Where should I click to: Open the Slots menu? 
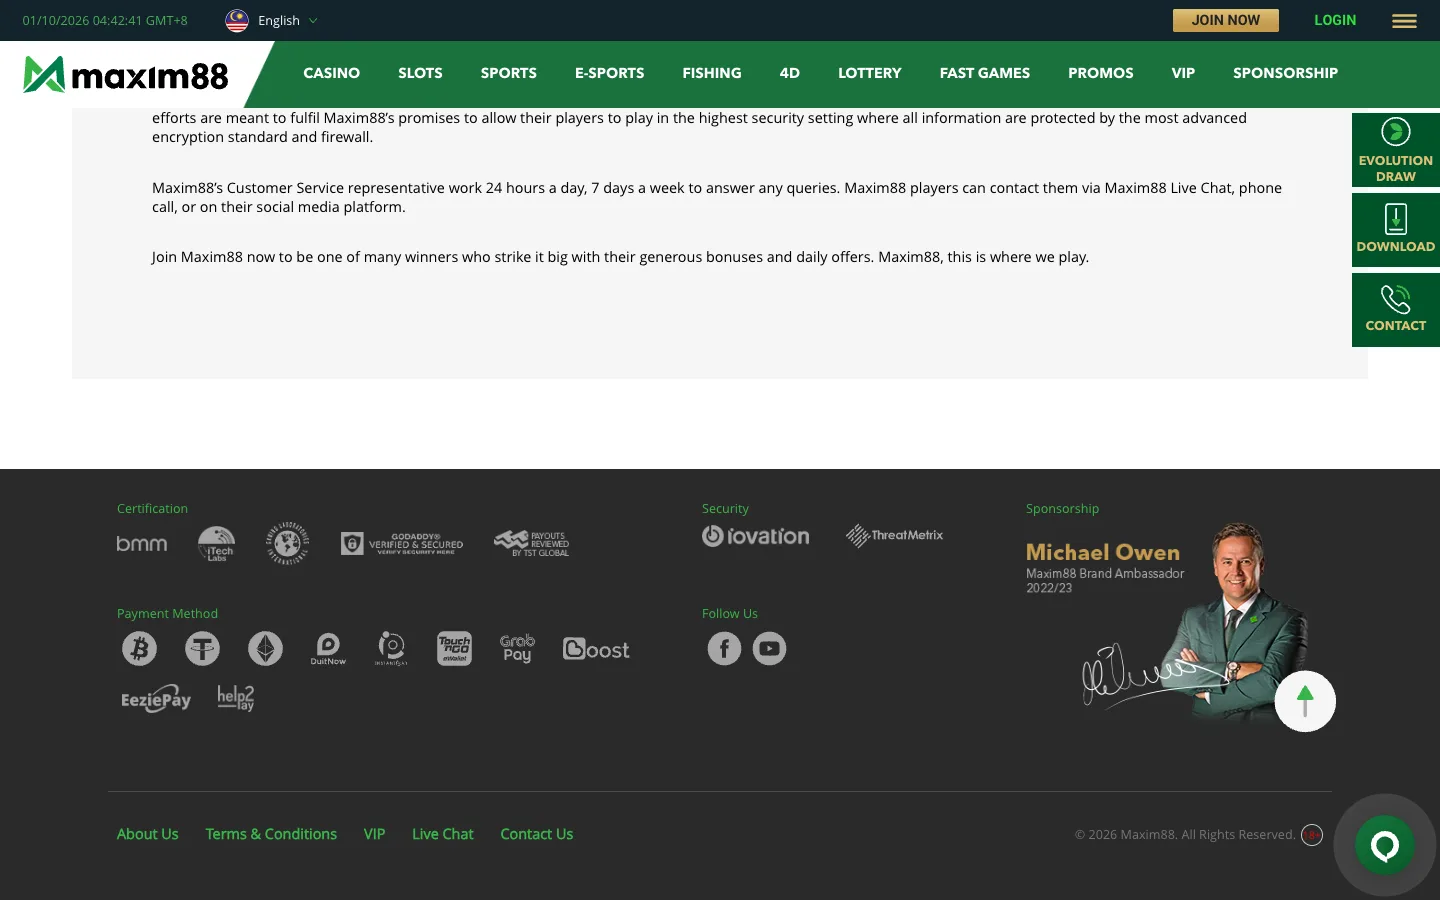click(x=420, y=73)
